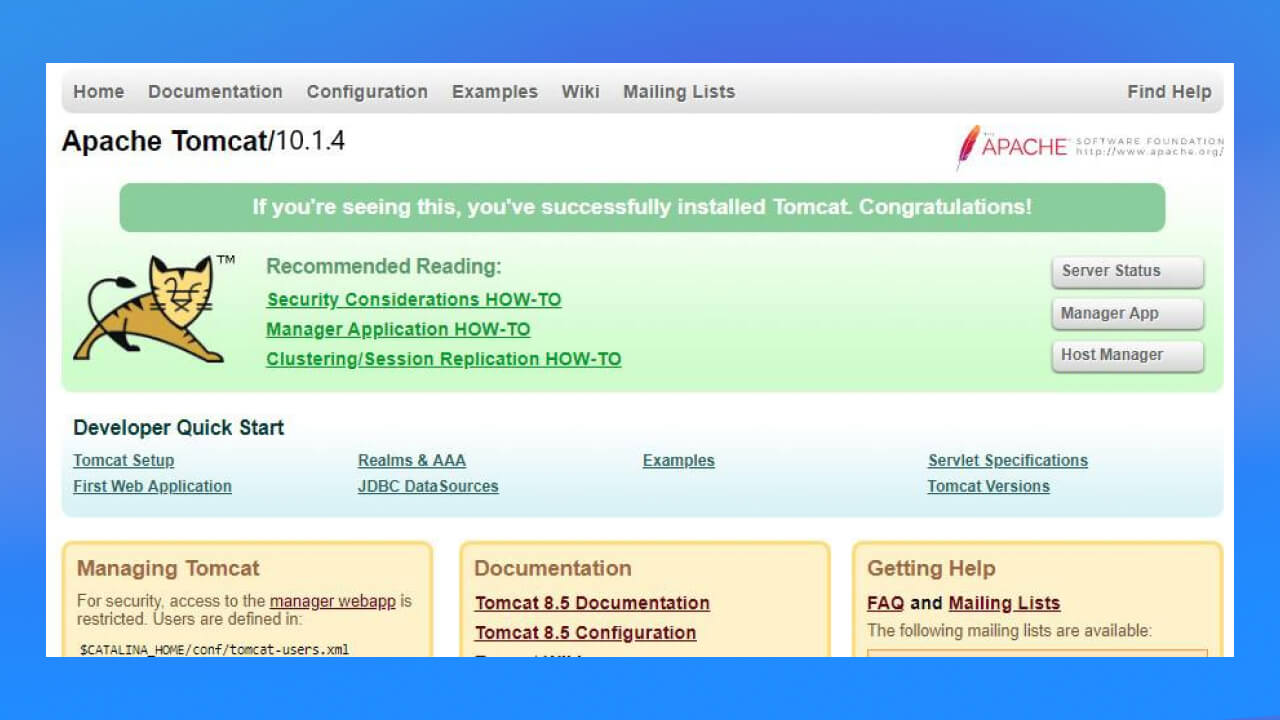The image size is (1280, 720).
Task: Click the FAQ link under Getting Help
Action: (x=885, y=603)
